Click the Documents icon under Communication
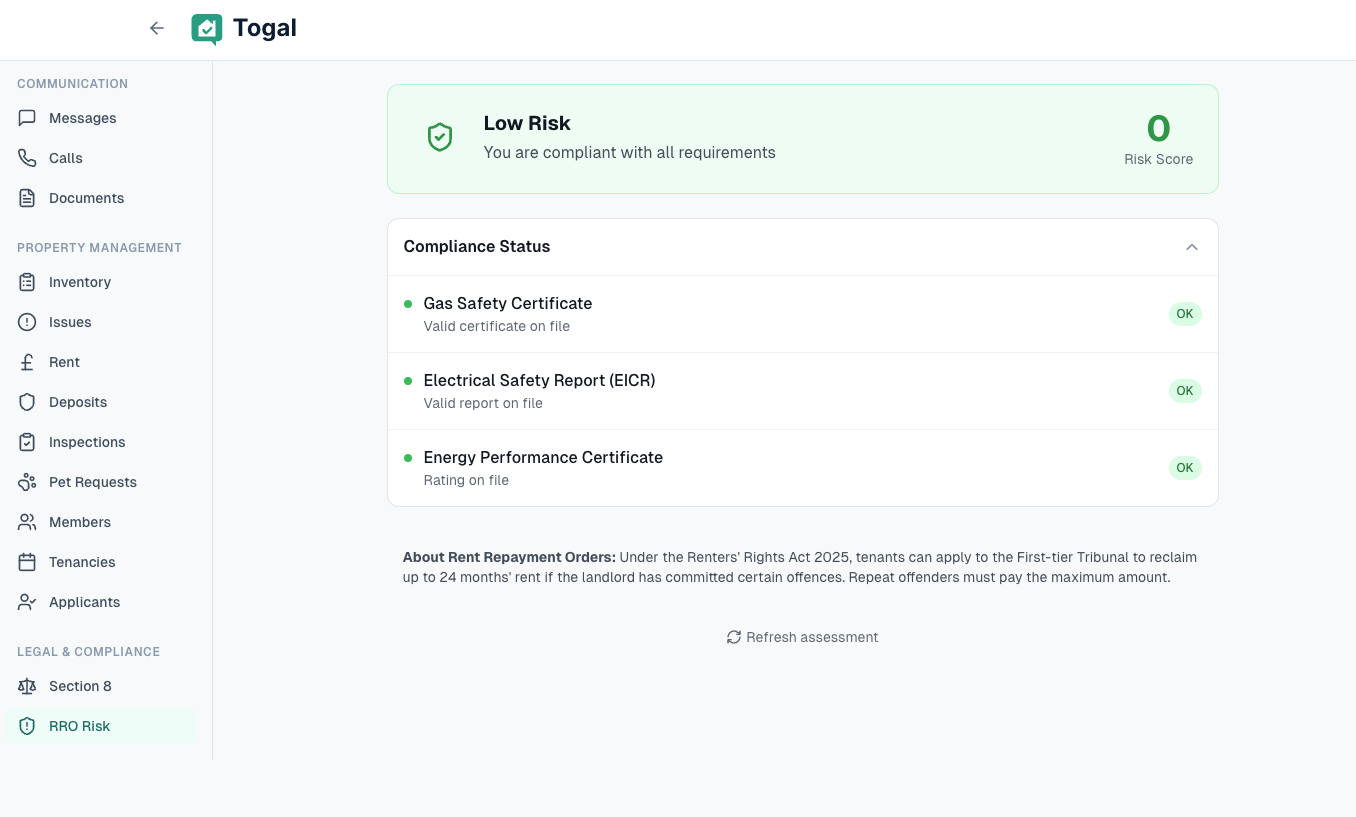1356x817 pixels. 26,198
